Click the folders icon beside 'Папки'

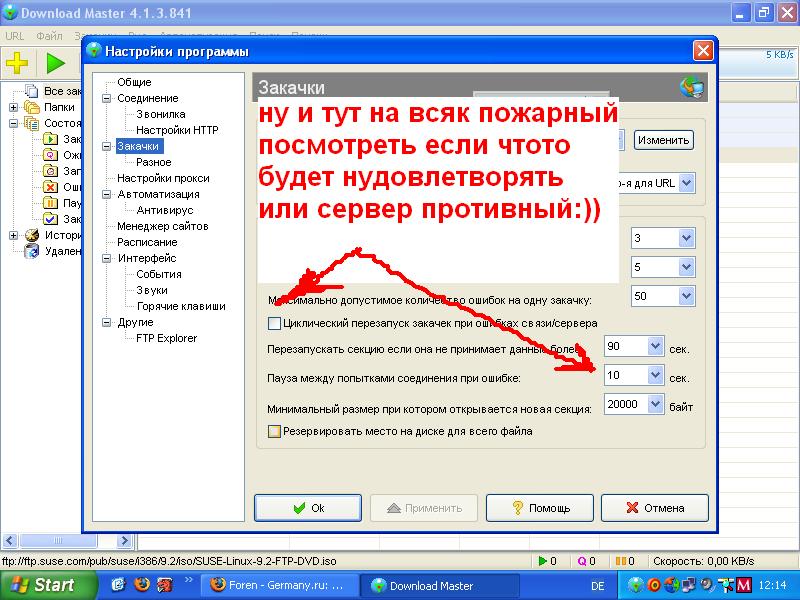32,107
